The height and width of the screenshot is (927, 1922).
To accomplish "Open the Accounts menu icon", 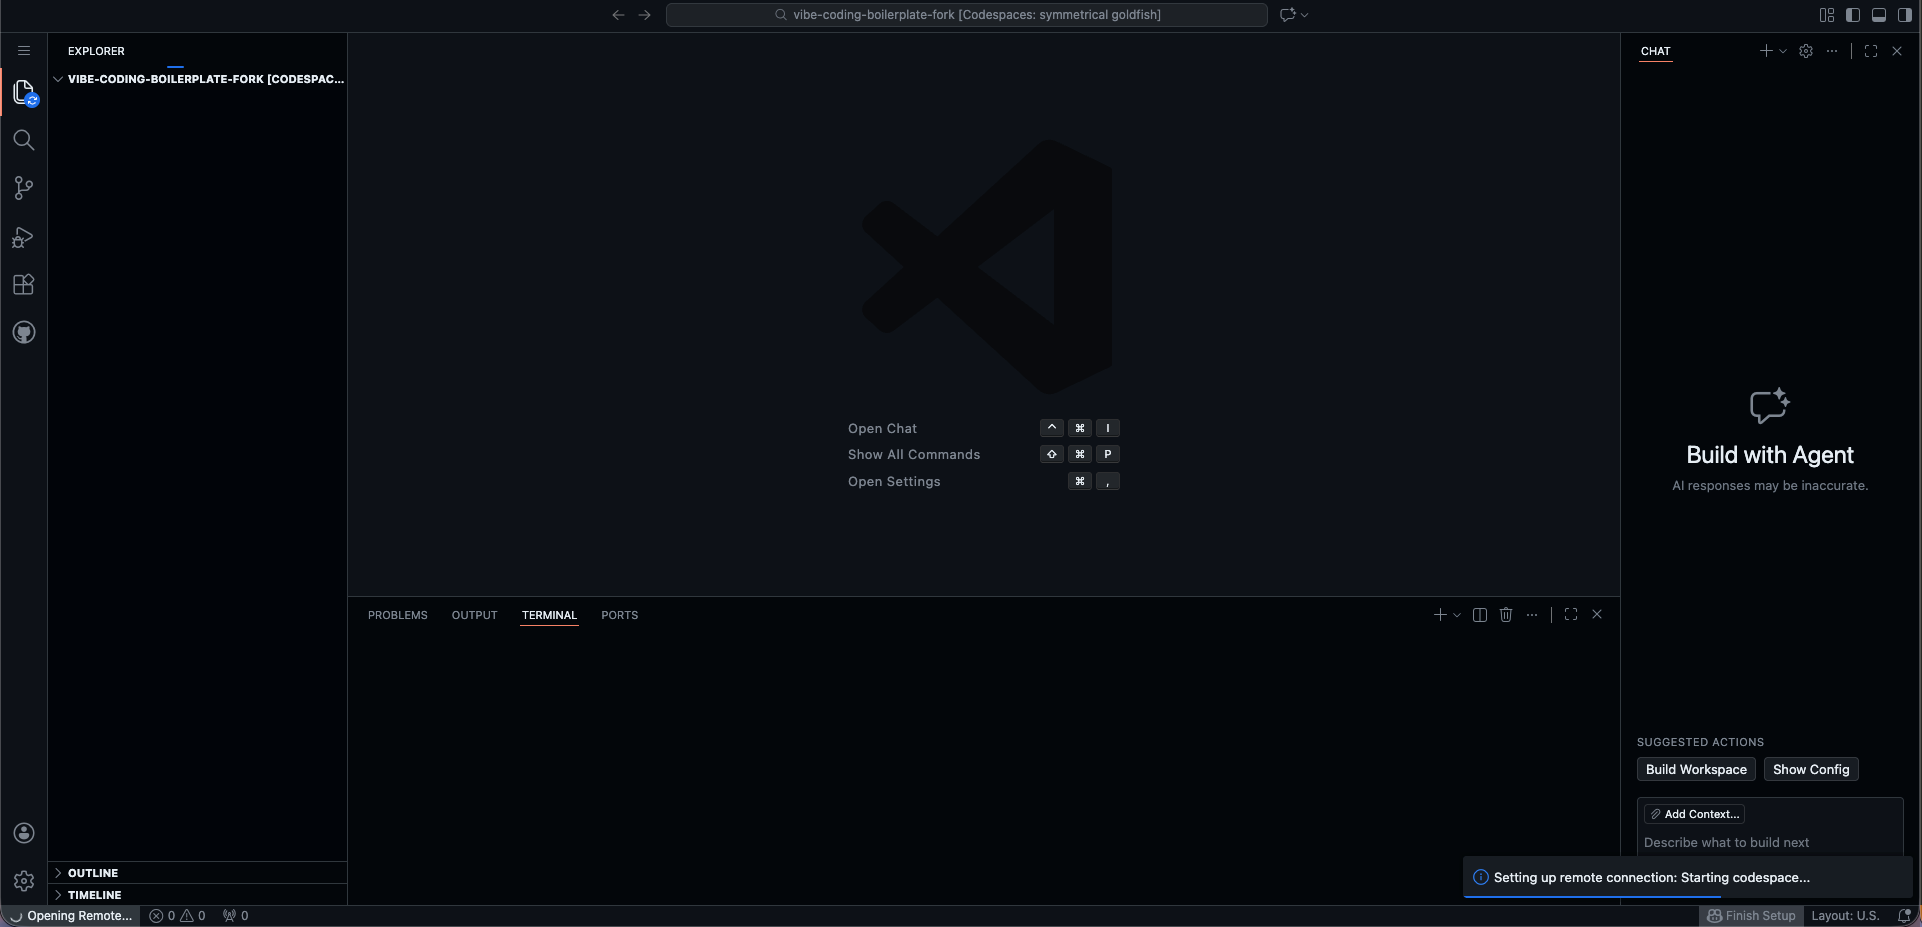I will pos(24,833).
